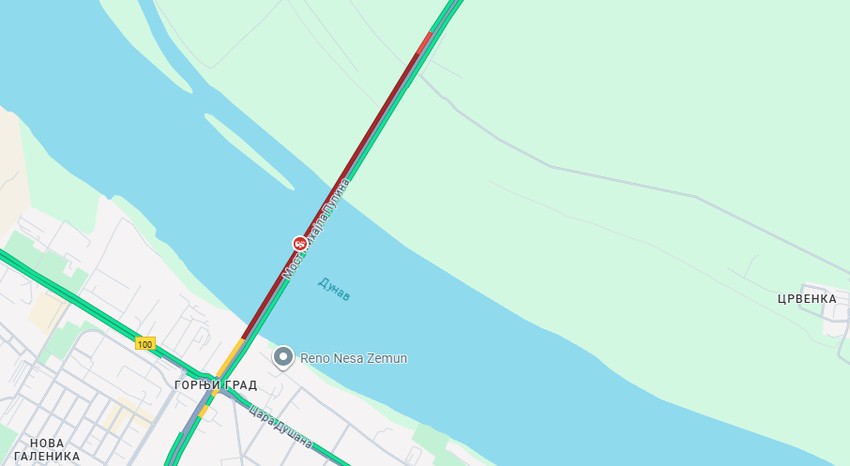Screen dimensions: 850x466
Task: Select the long narrow island in the Danube
Action: coord(249,152)
